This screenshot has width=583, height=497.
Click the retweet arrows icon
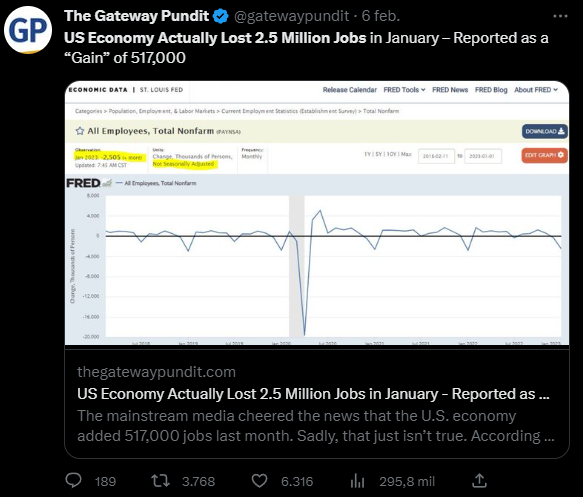161,481
